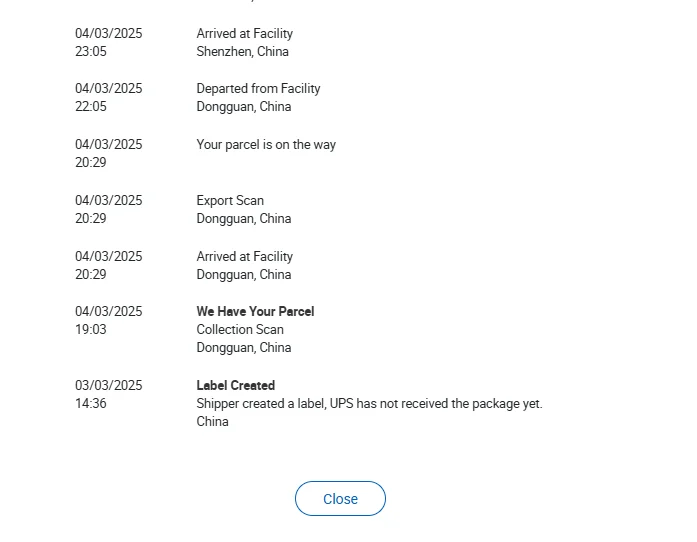
Task: Click "China" location under Label Created
Action: (x=212, y=421)
